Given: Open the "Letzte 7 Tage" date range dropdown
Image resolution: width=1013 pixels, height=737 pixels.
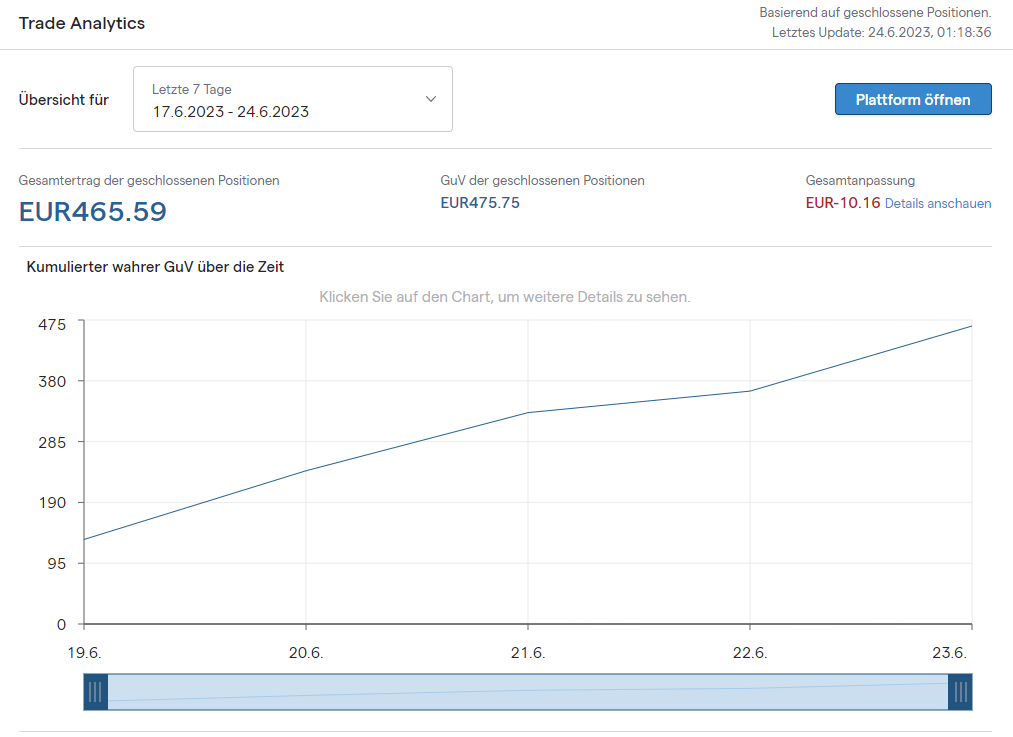Looking at the screenshot, I should (292, 100).
